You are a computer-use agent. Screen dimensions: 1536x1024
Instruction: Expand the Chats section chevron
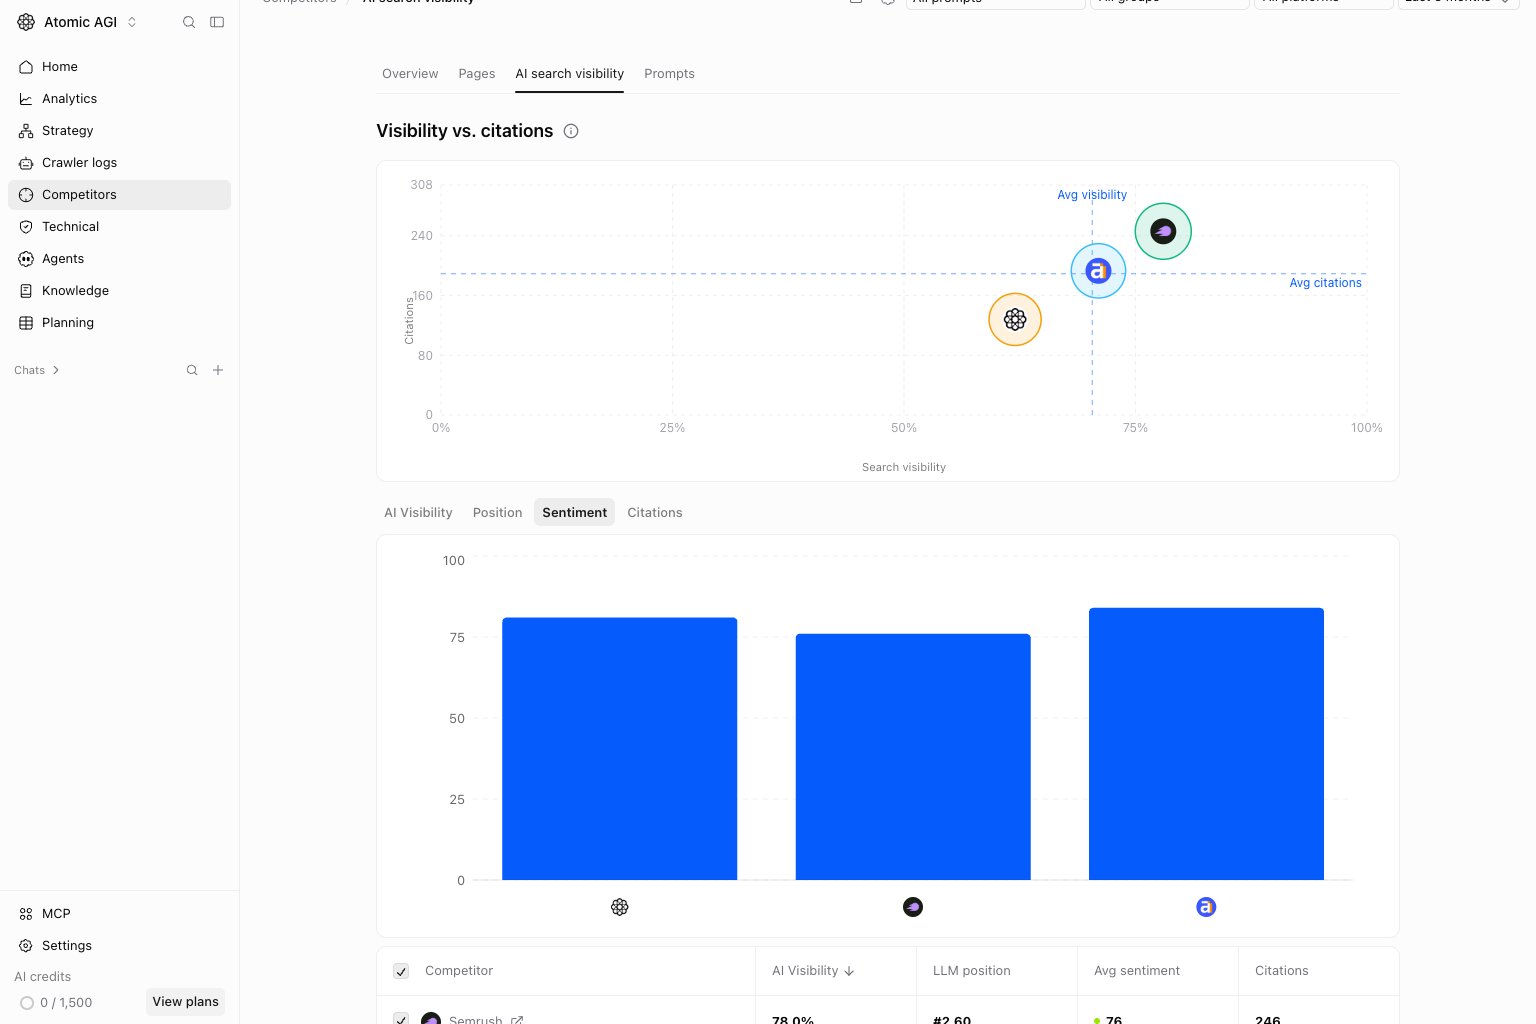coord(56,370)
